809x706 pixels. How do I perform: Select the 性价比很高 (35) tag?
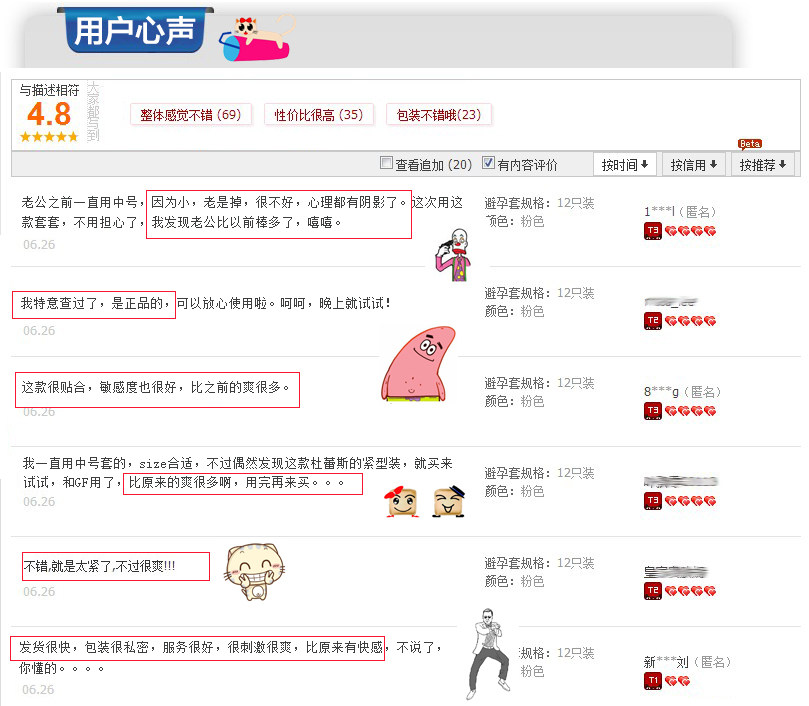[318, 115]
